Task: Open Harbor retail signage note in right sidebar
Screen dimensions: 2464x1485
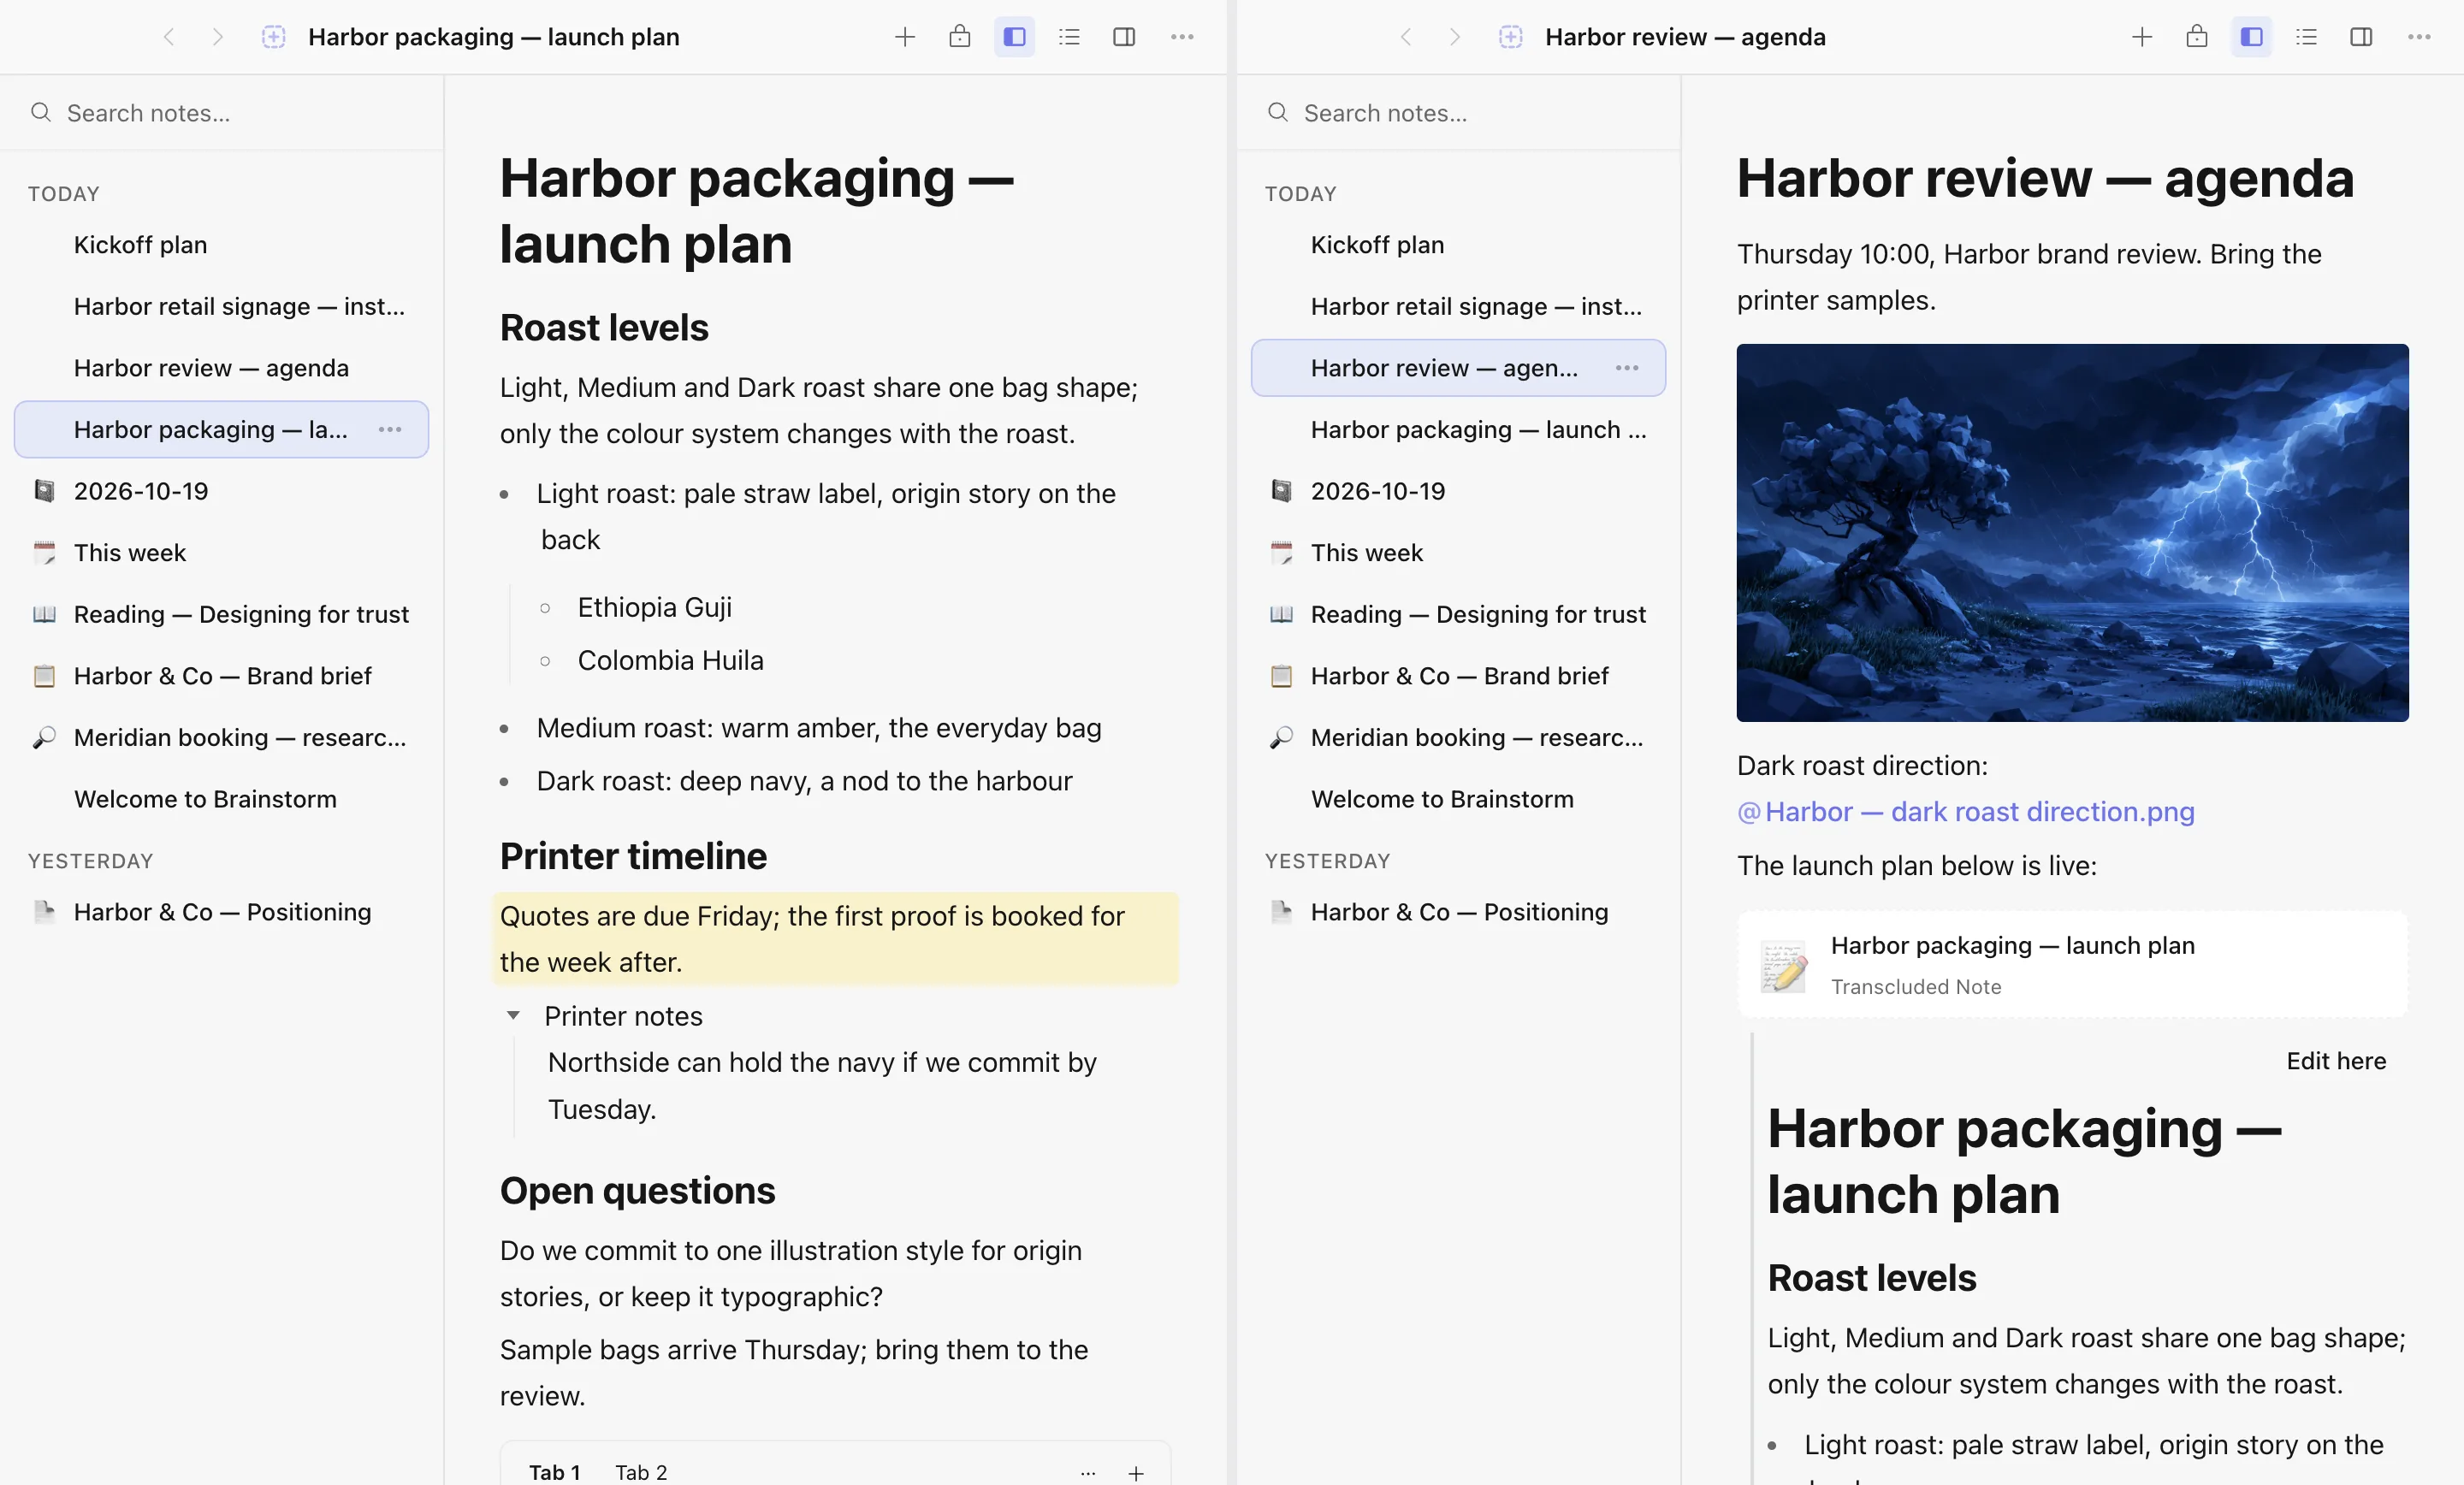Action: click(1458, 306)
